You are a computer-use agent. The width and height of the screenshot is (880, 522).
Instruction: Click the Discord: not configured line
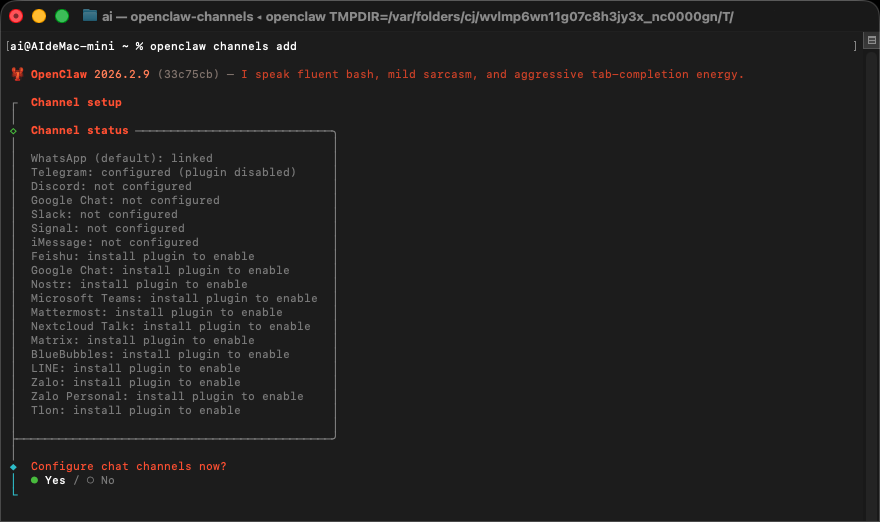[x=110, y=186]
